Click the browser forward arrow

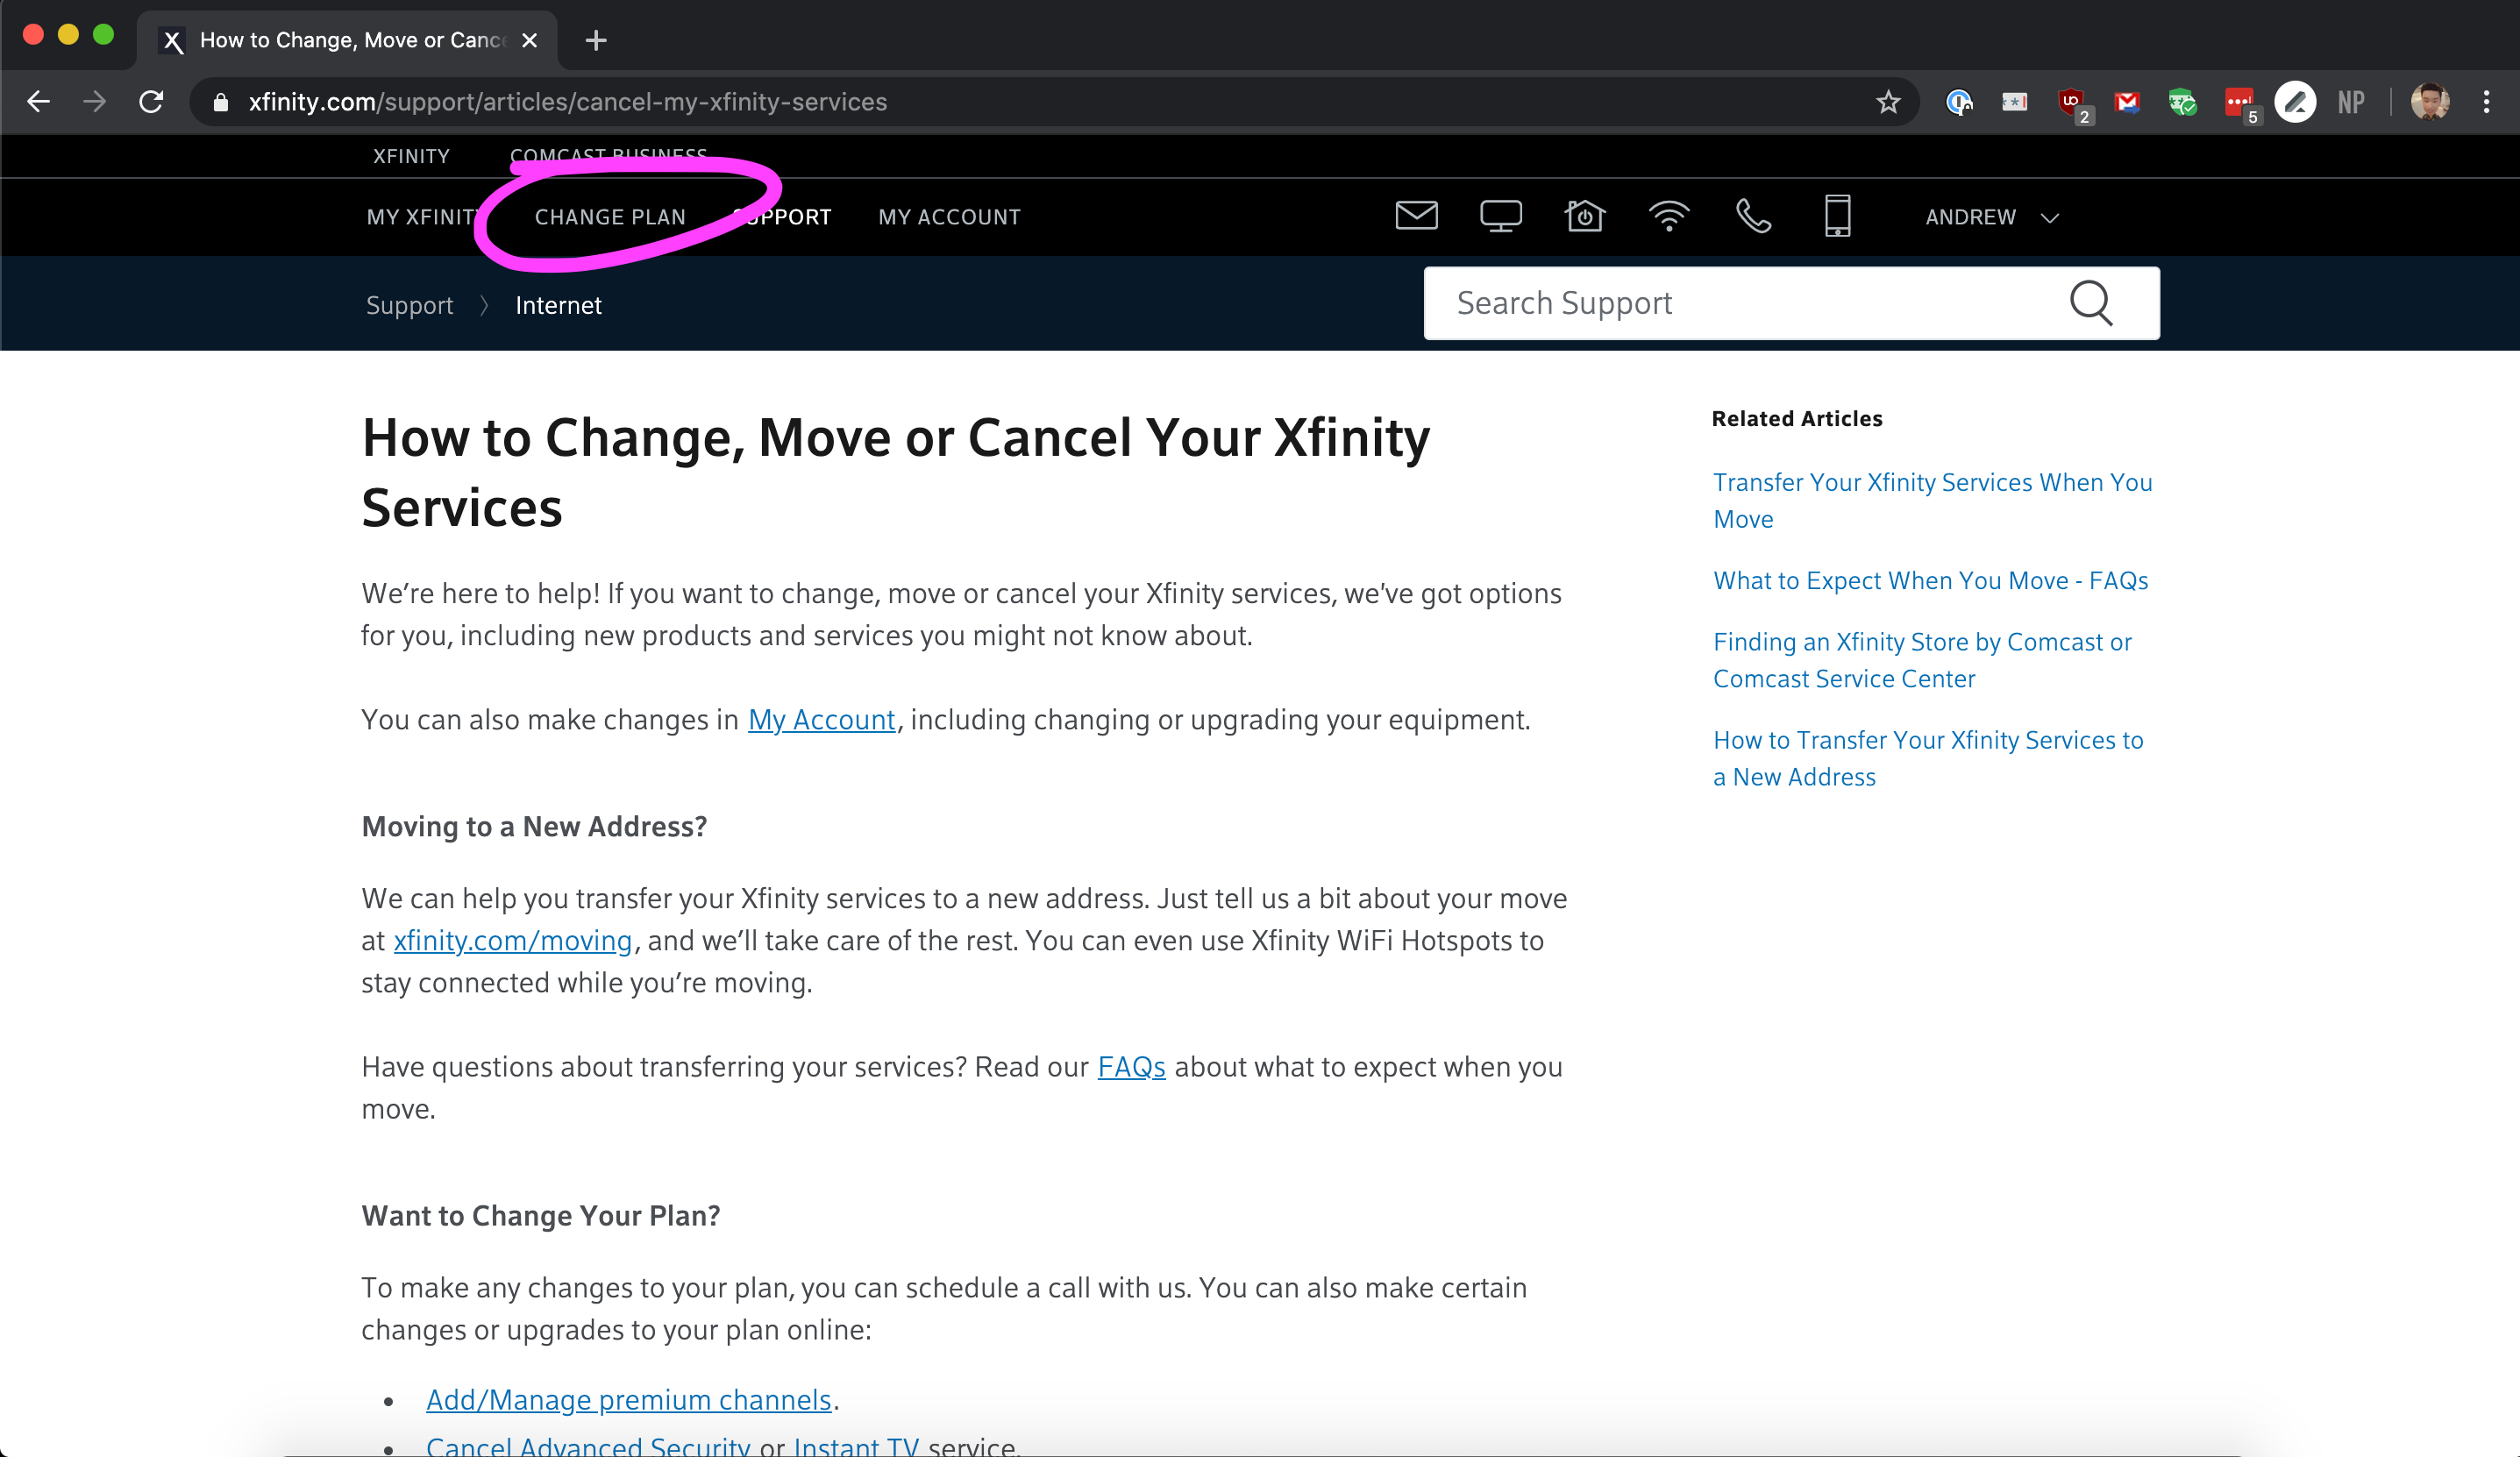(x=94, y=101)
